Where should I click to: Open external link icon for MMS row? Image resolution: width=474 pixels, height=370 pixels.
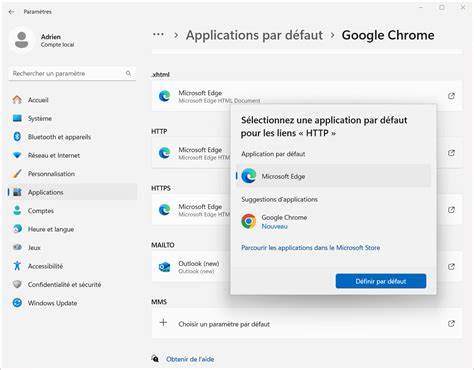click(451, 323)
